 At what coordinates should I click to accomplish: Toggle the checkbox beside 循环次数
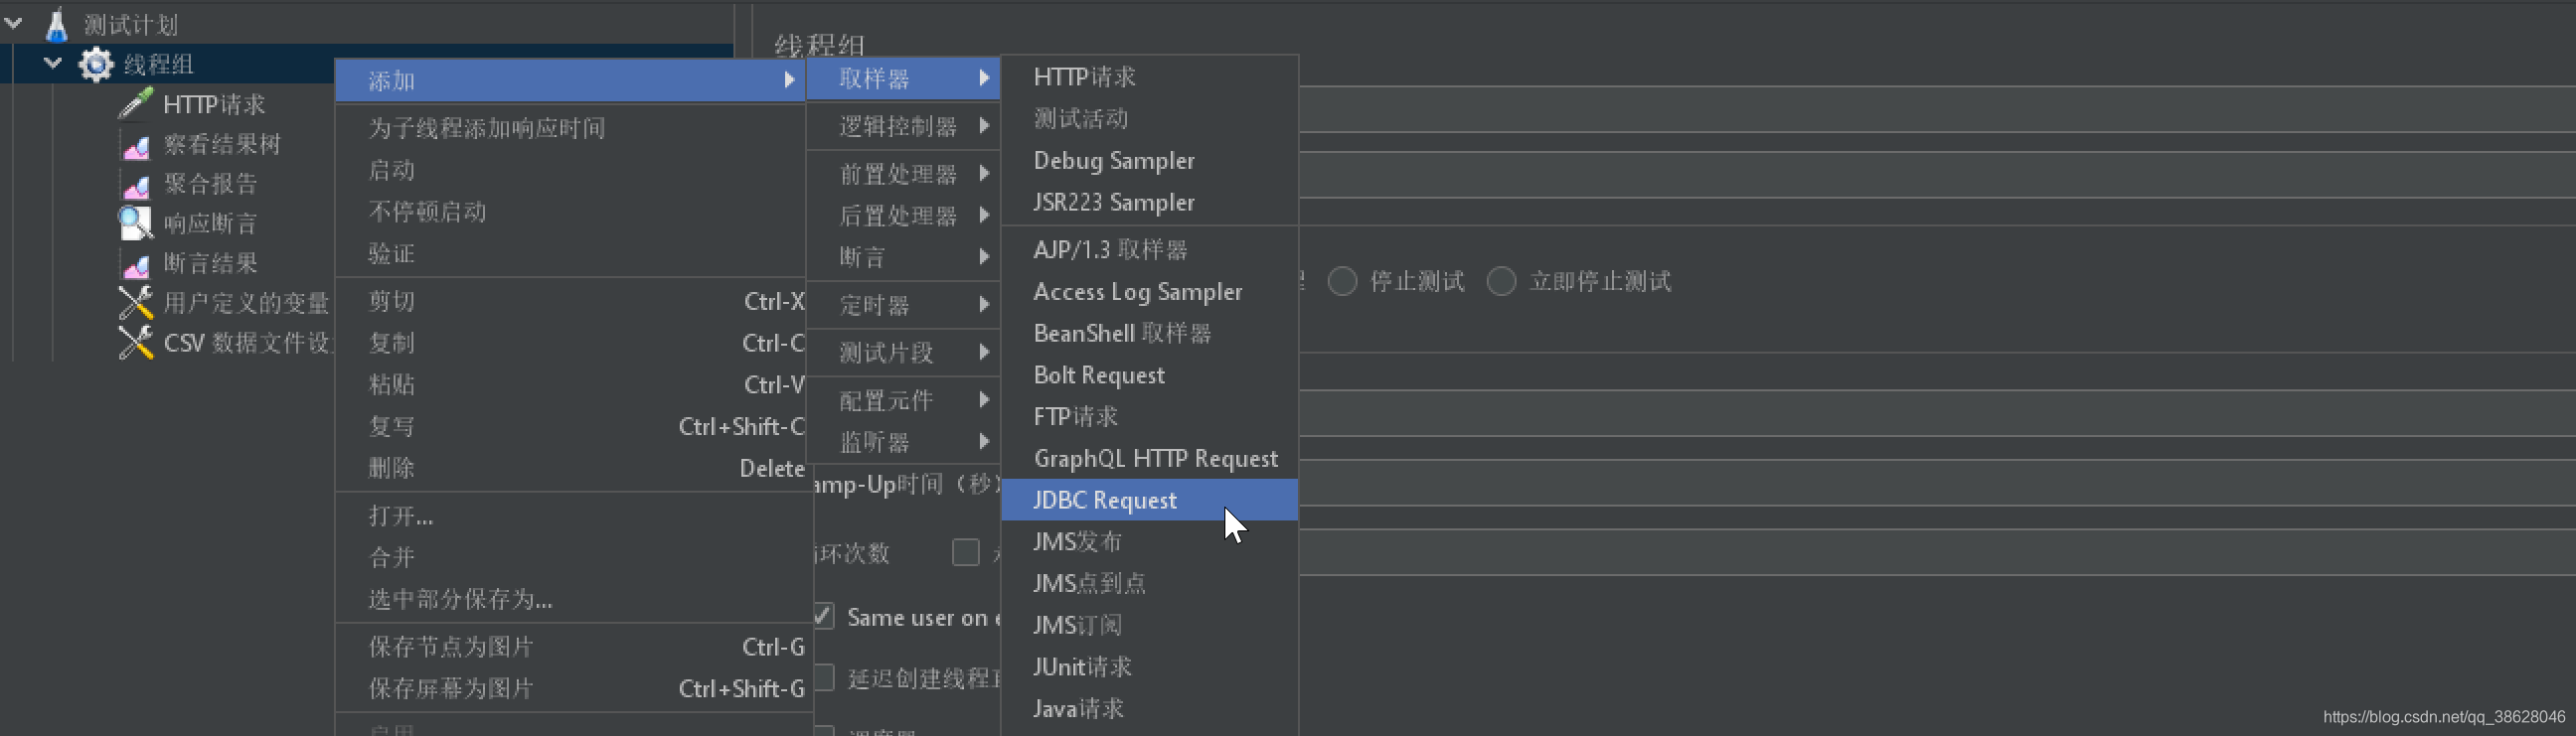pyautogui.click(x=965, y=552)
